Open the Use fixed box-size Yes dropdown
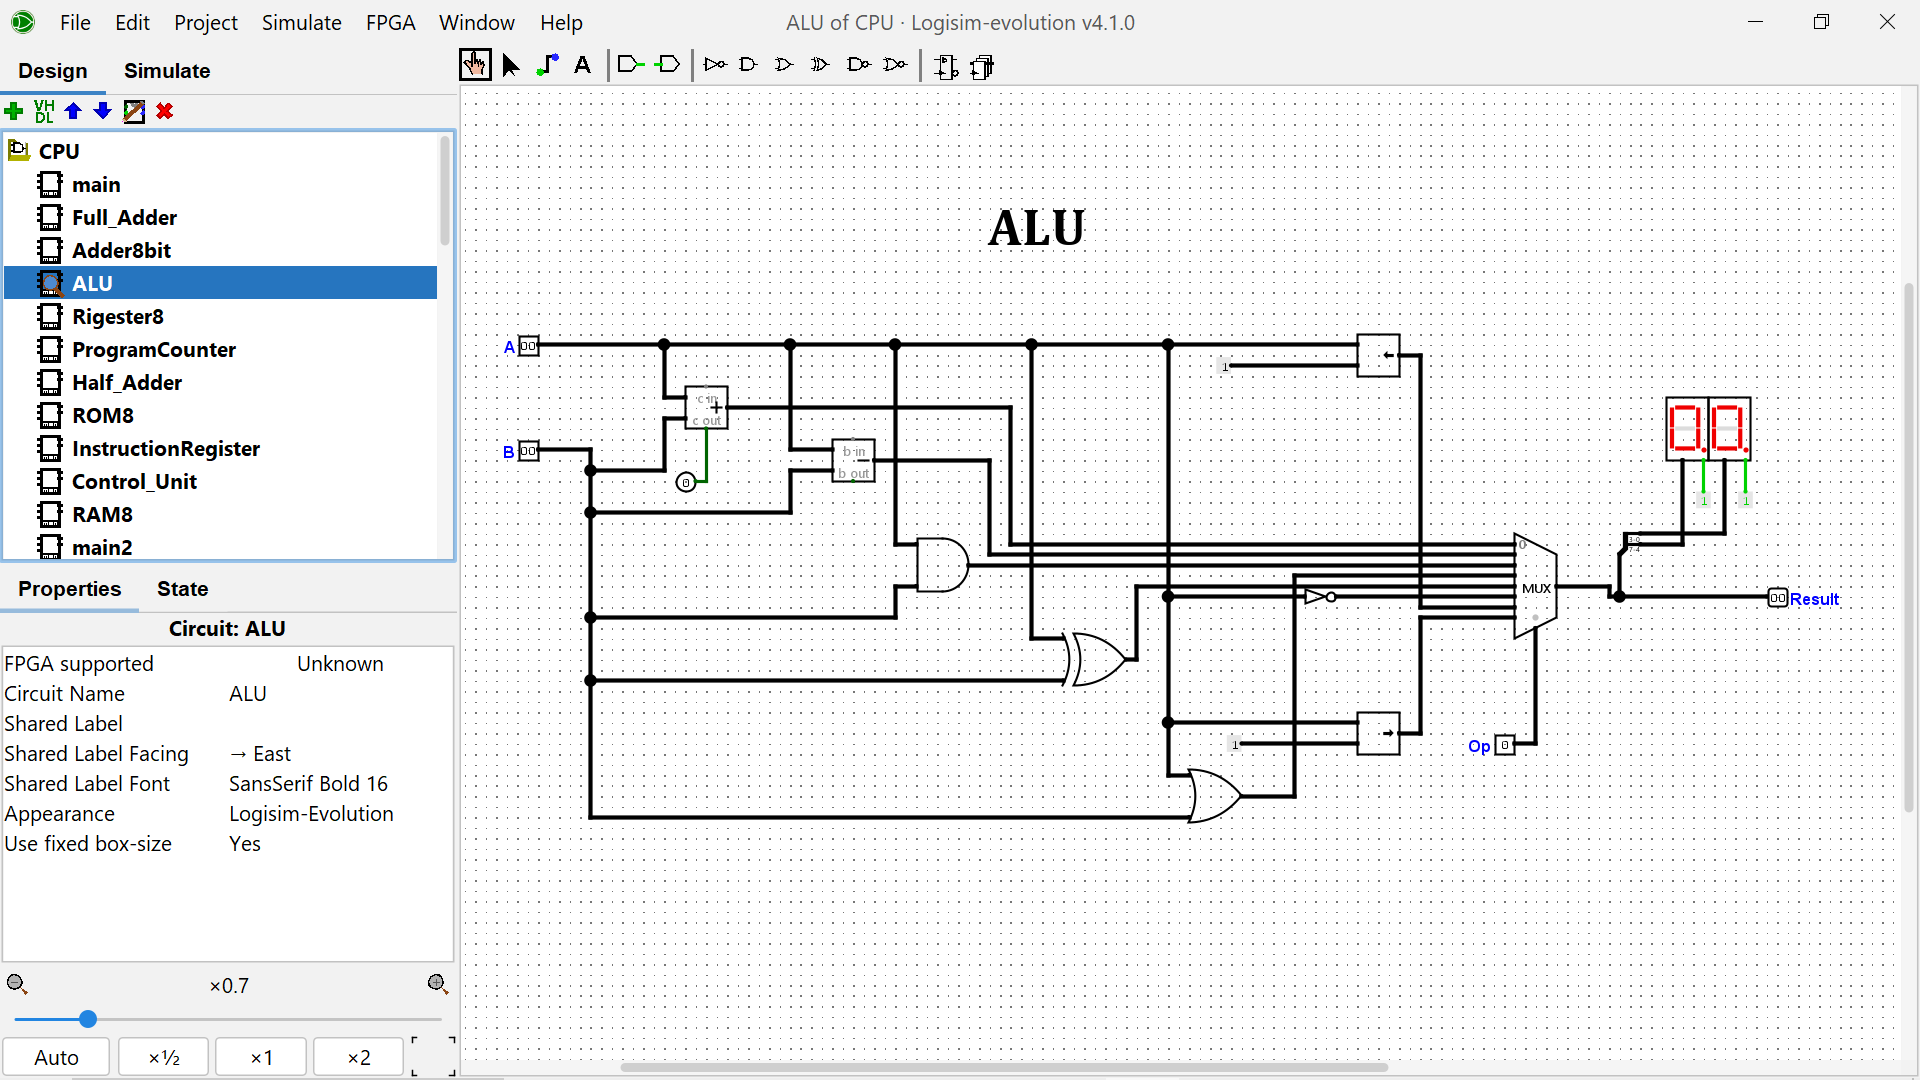 point(340,844)
